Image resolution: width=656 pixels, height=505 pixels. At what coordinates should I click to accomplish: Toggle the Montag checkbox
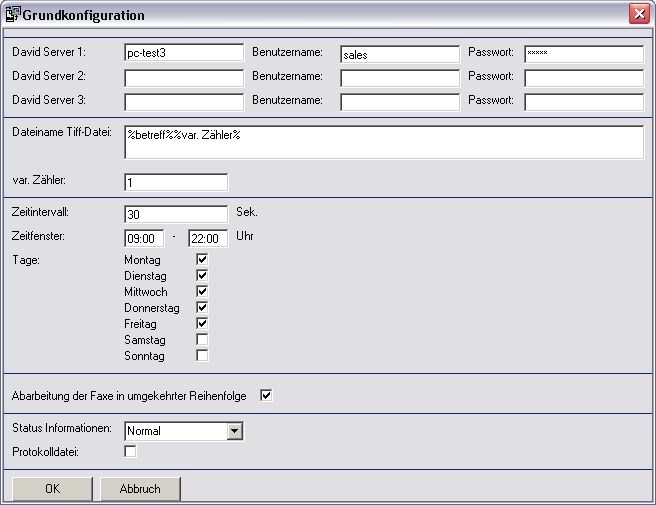point(202,259)
